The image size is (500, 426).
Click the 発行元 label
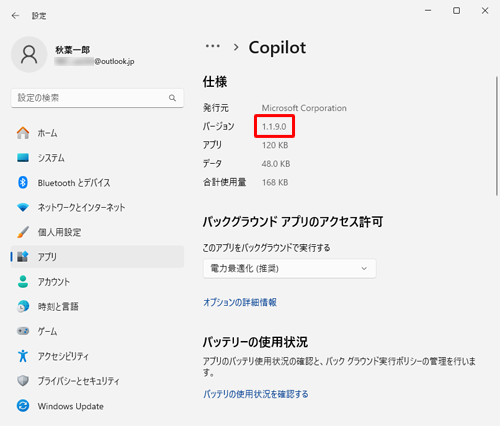pyautogui.click(x=216, y=108)
